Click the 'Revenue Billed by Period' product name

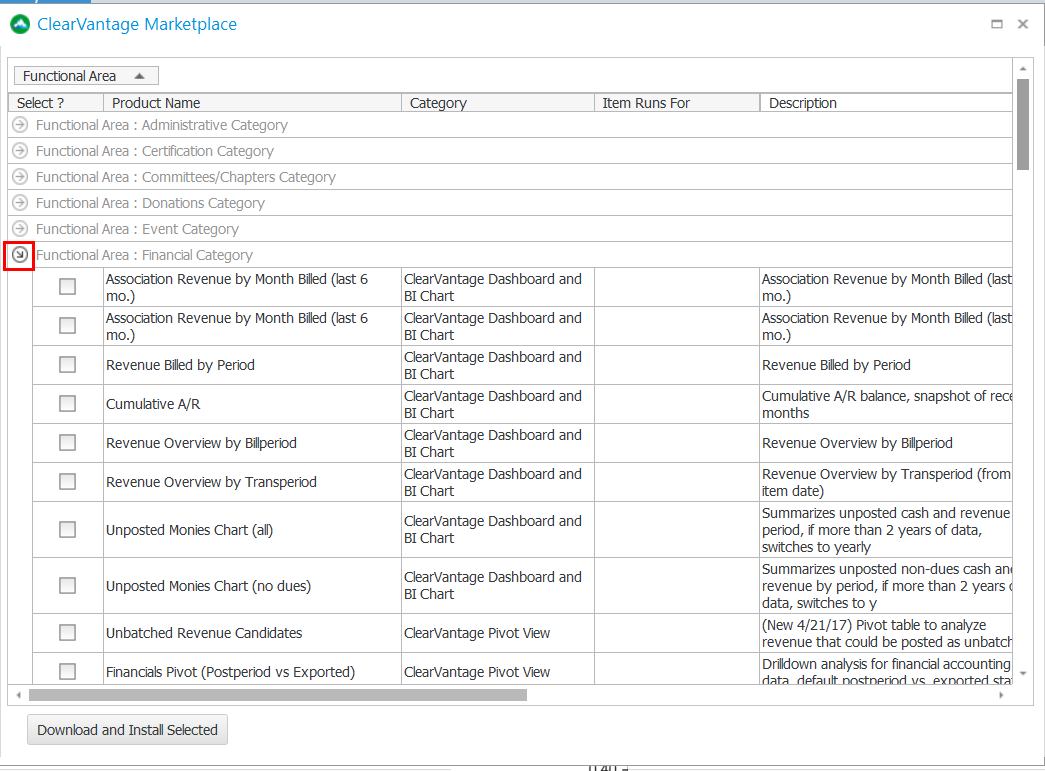(x=180, y=365)
